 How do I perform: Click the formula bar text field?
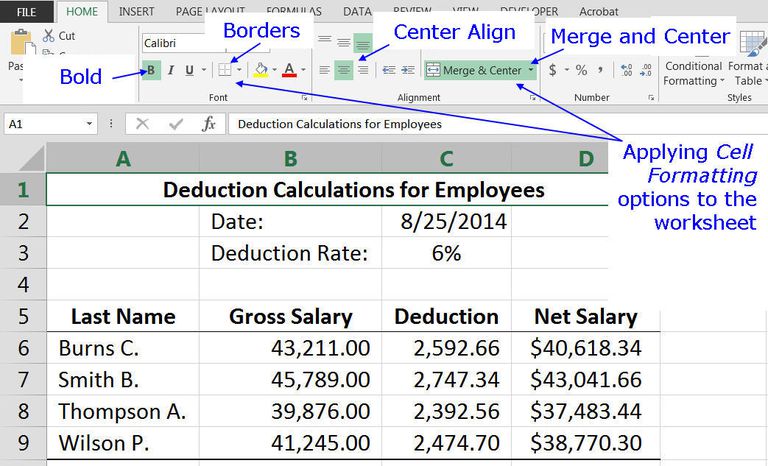pos(498,124)
